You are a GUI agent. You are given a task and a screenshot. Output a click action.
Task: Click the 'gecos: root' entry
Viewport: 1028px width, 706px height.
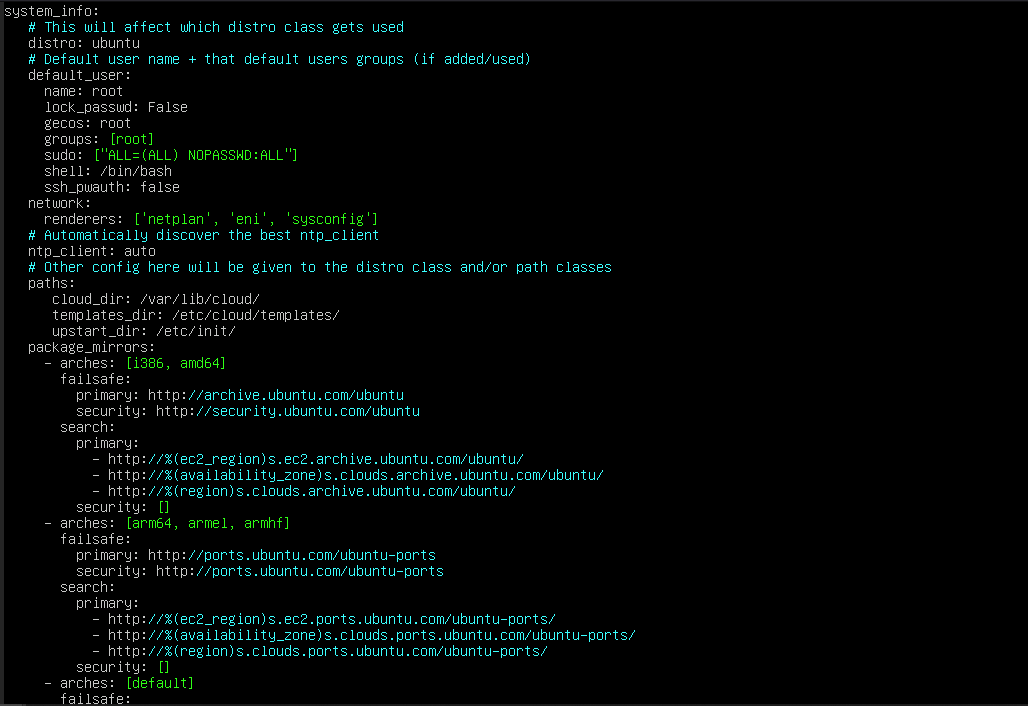tap(87, 123)
